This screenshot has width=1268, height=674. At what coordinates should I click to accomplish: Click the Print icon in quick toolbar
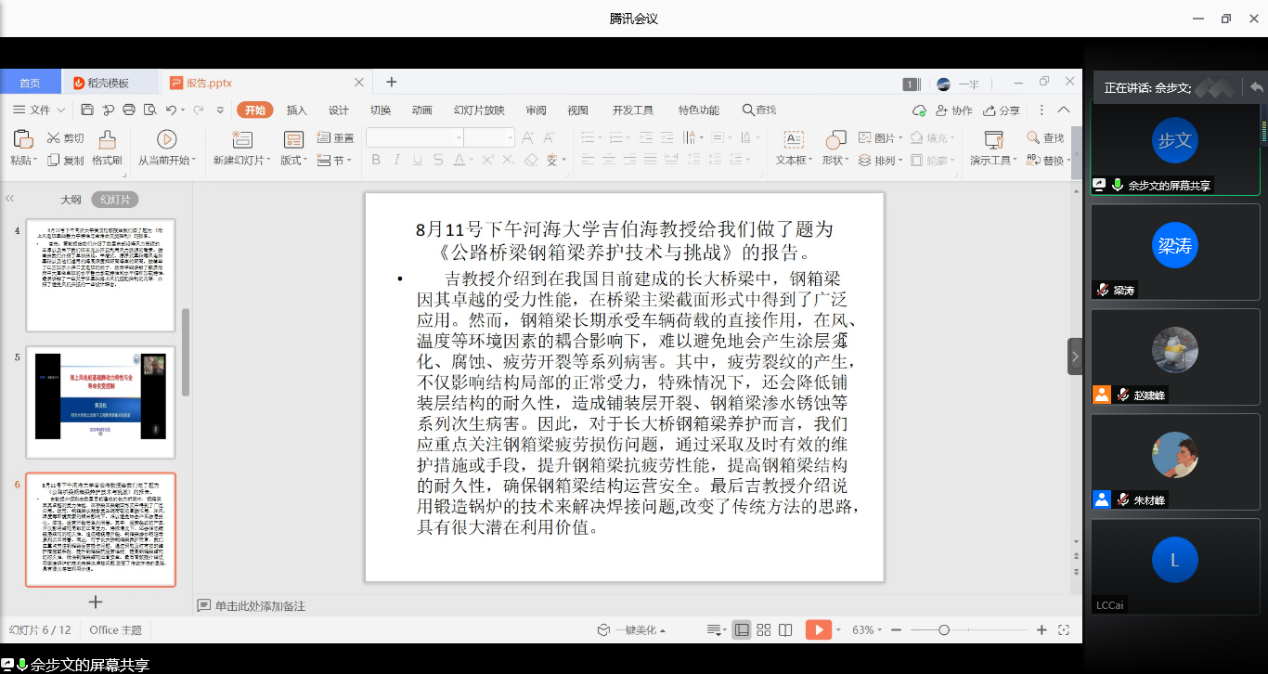[129, 110]
